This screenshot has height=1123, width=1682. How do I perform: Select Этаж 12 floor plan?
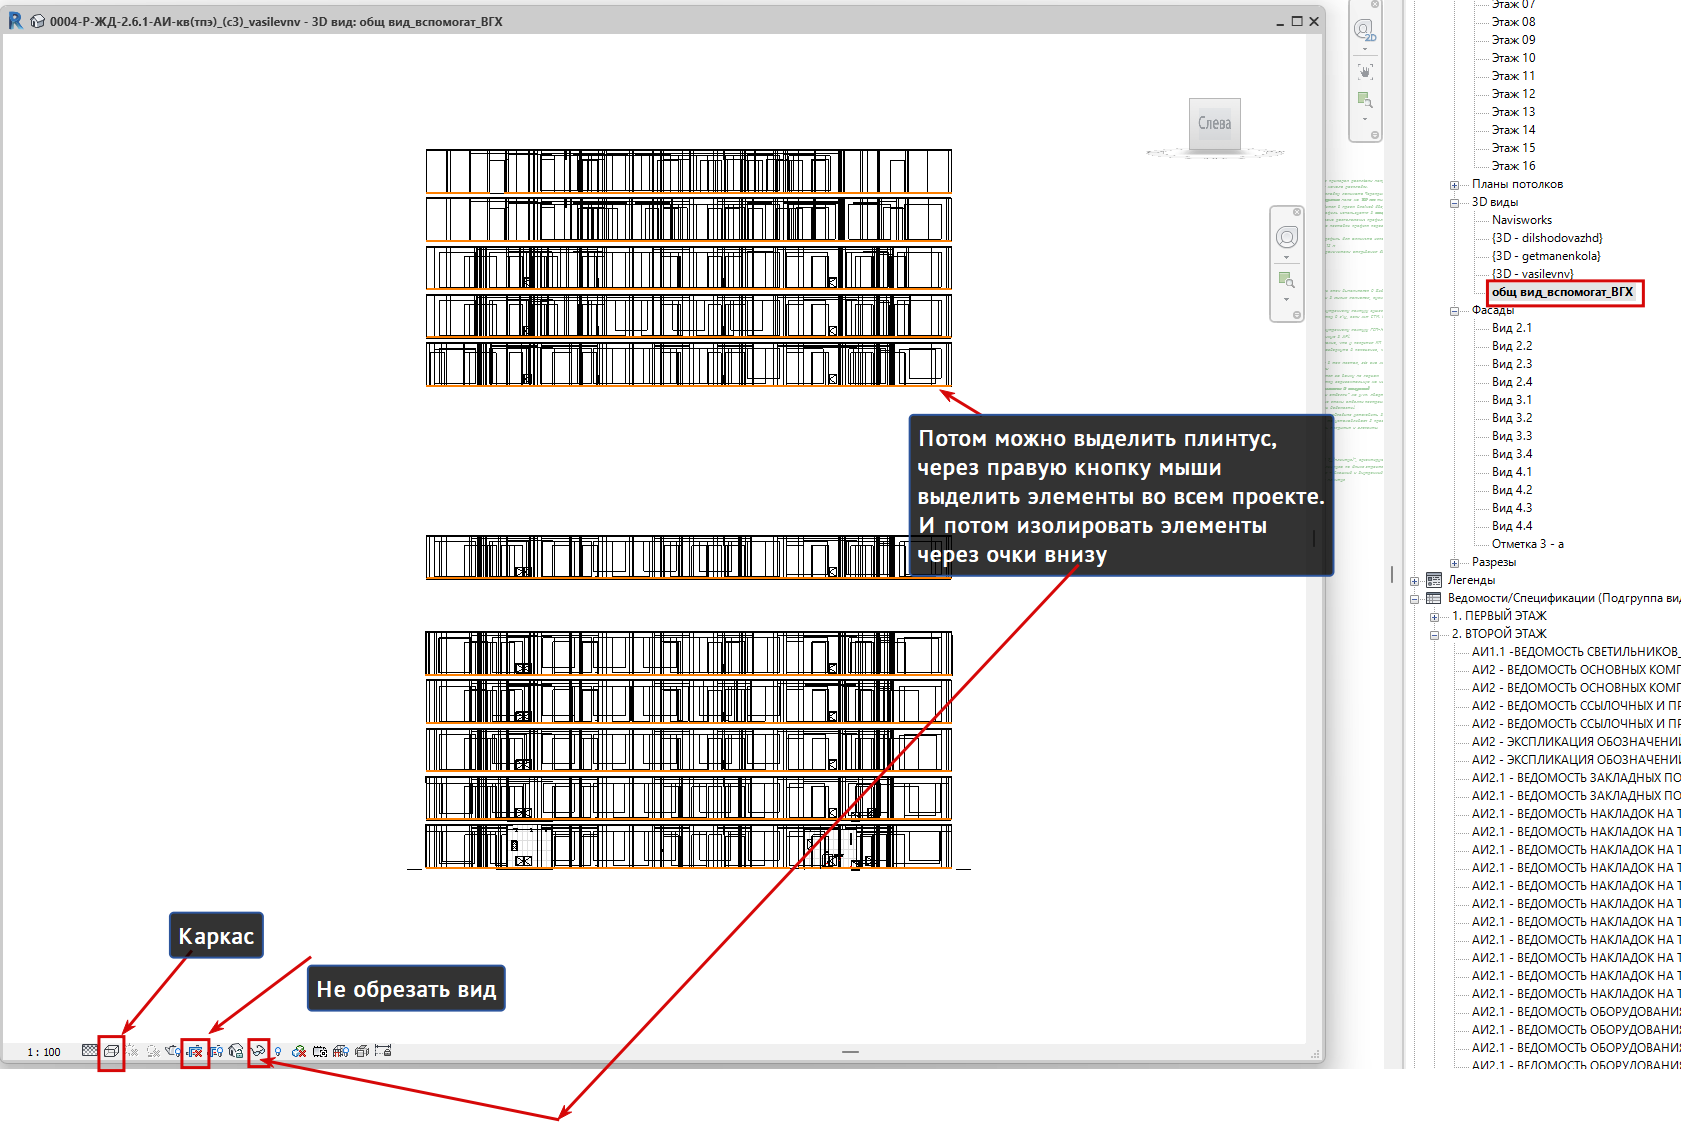coord(1513,94)
